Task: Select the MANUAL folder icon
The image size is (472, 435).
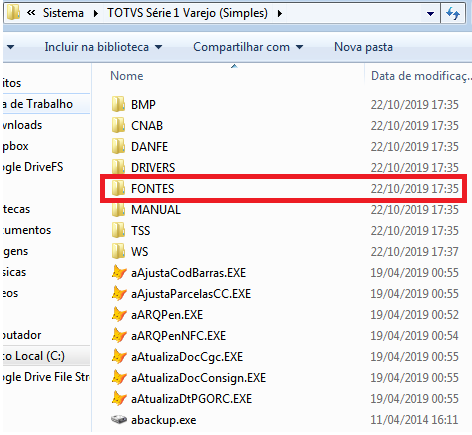Action: (x=118, y=209)
